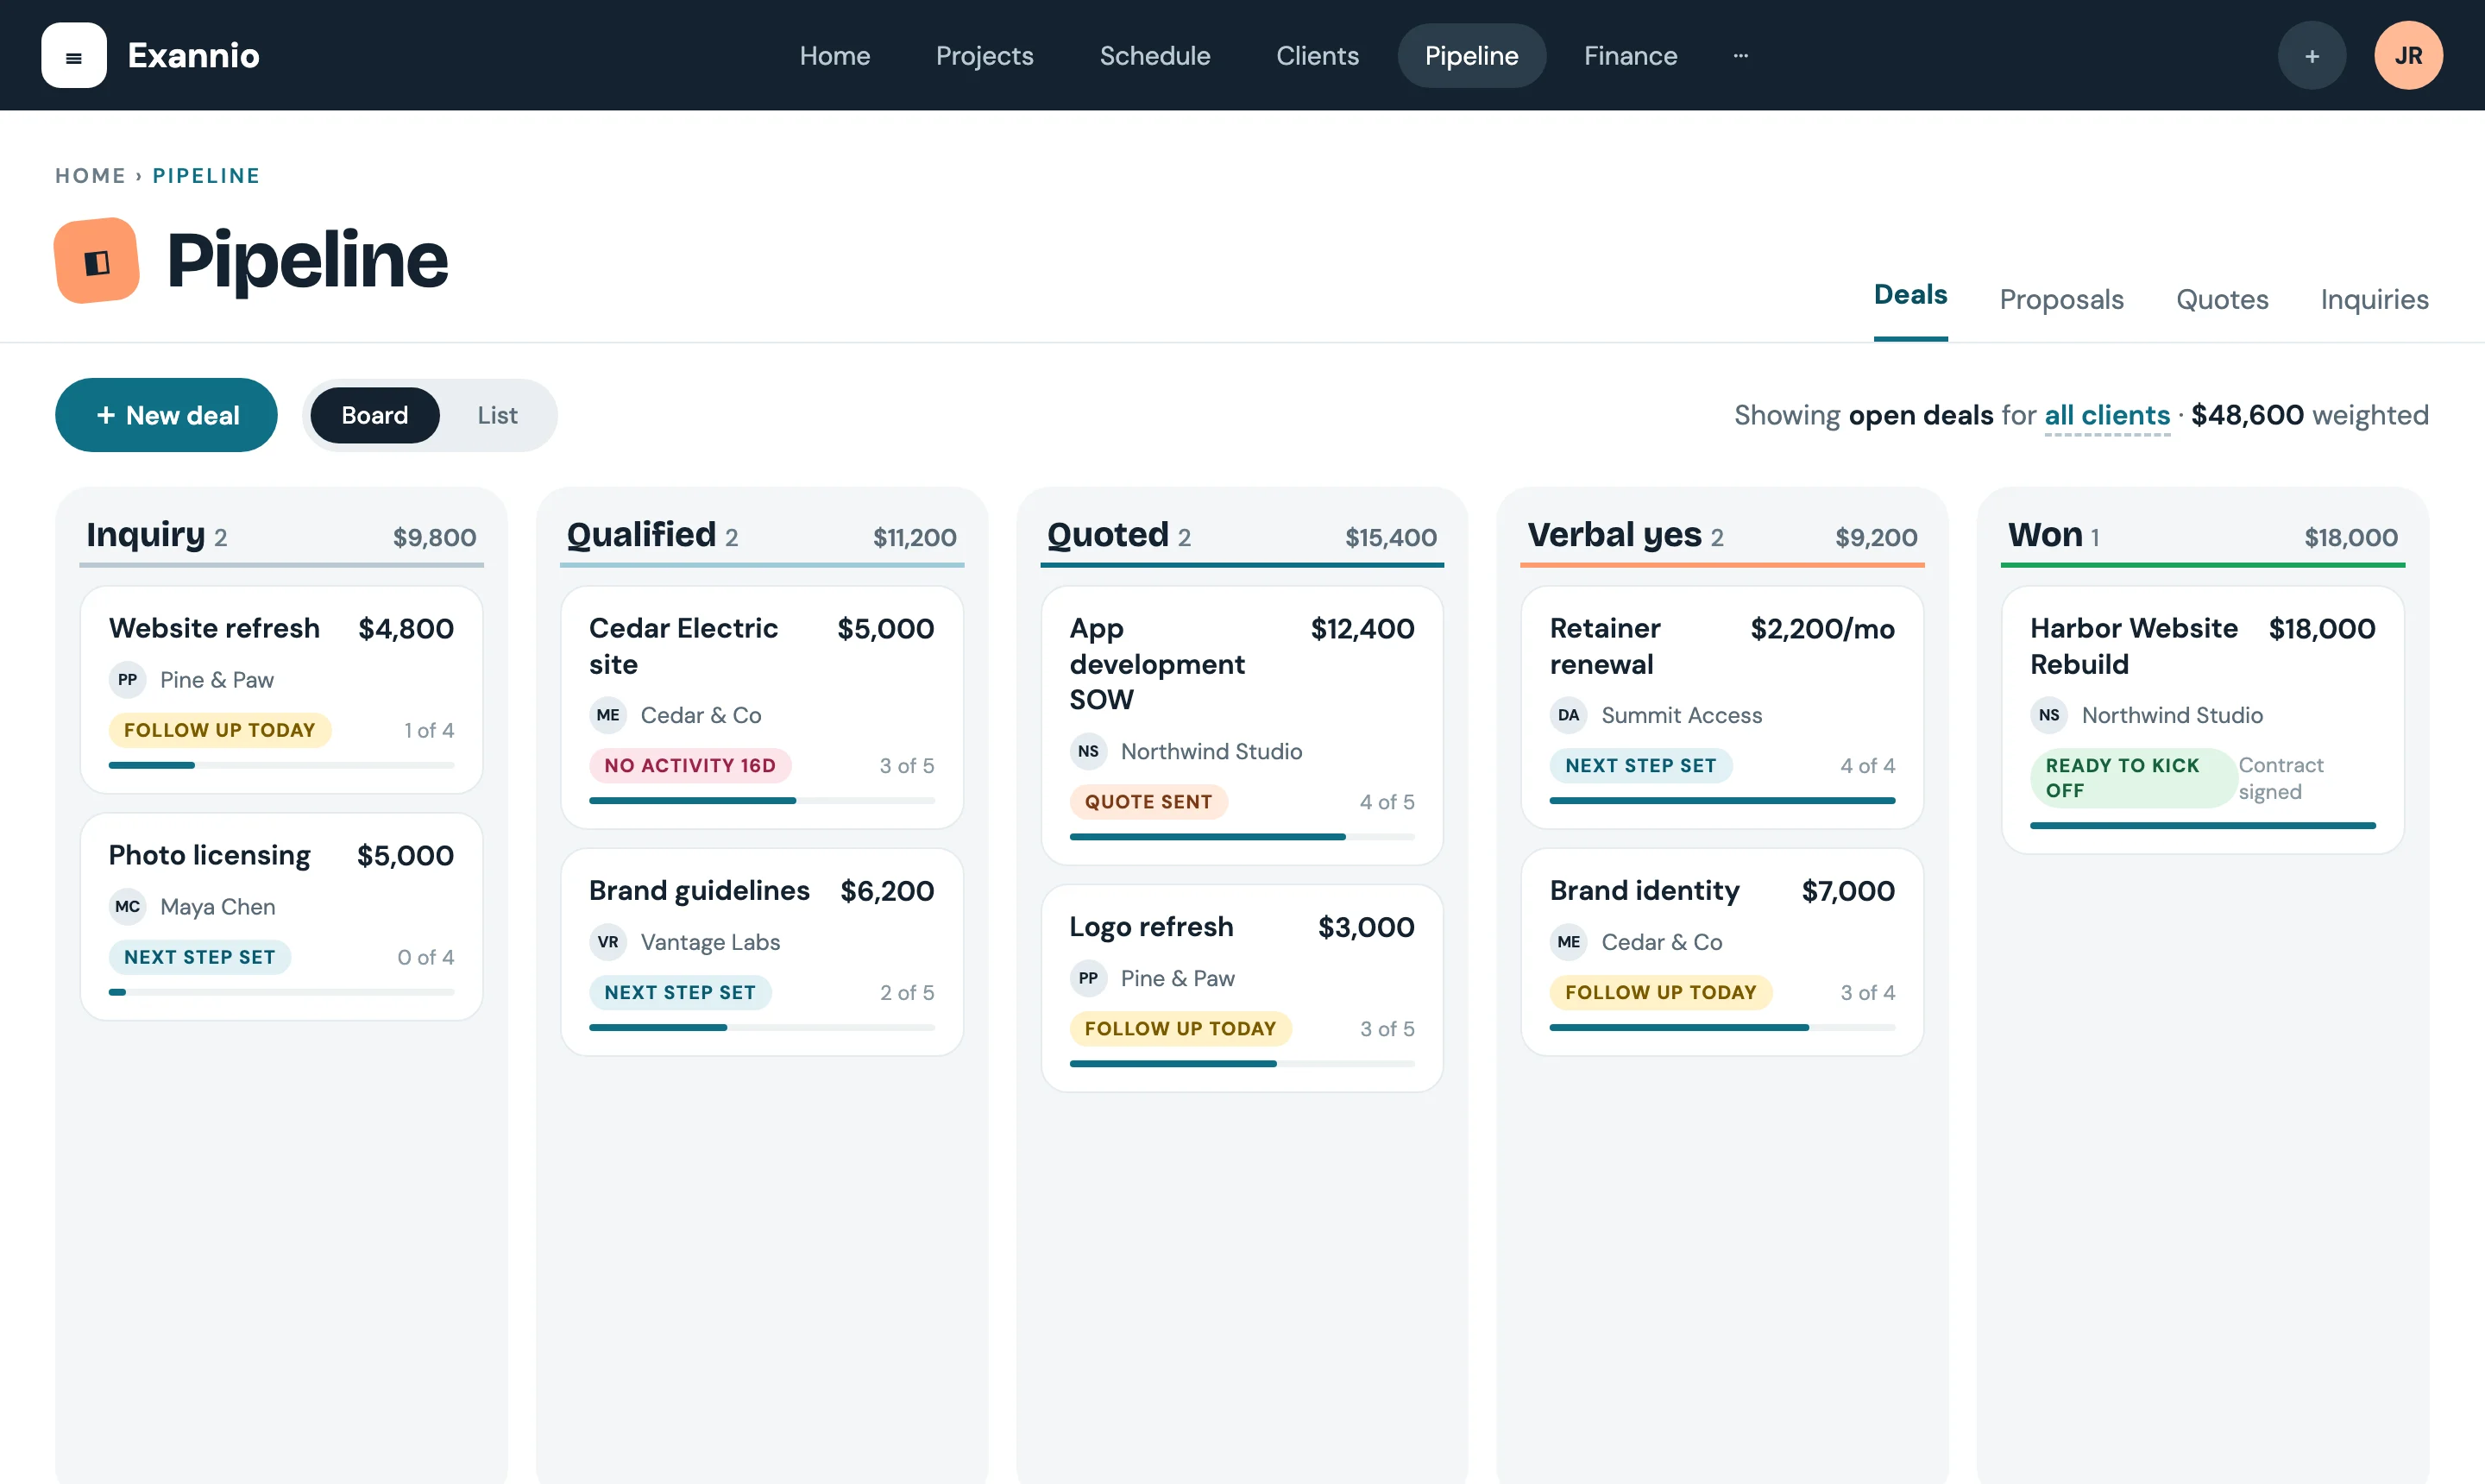Viewport: 2485px width, 1484px height.
Task: Open the Brand guidelines deal card title
Action: (699, 891)
